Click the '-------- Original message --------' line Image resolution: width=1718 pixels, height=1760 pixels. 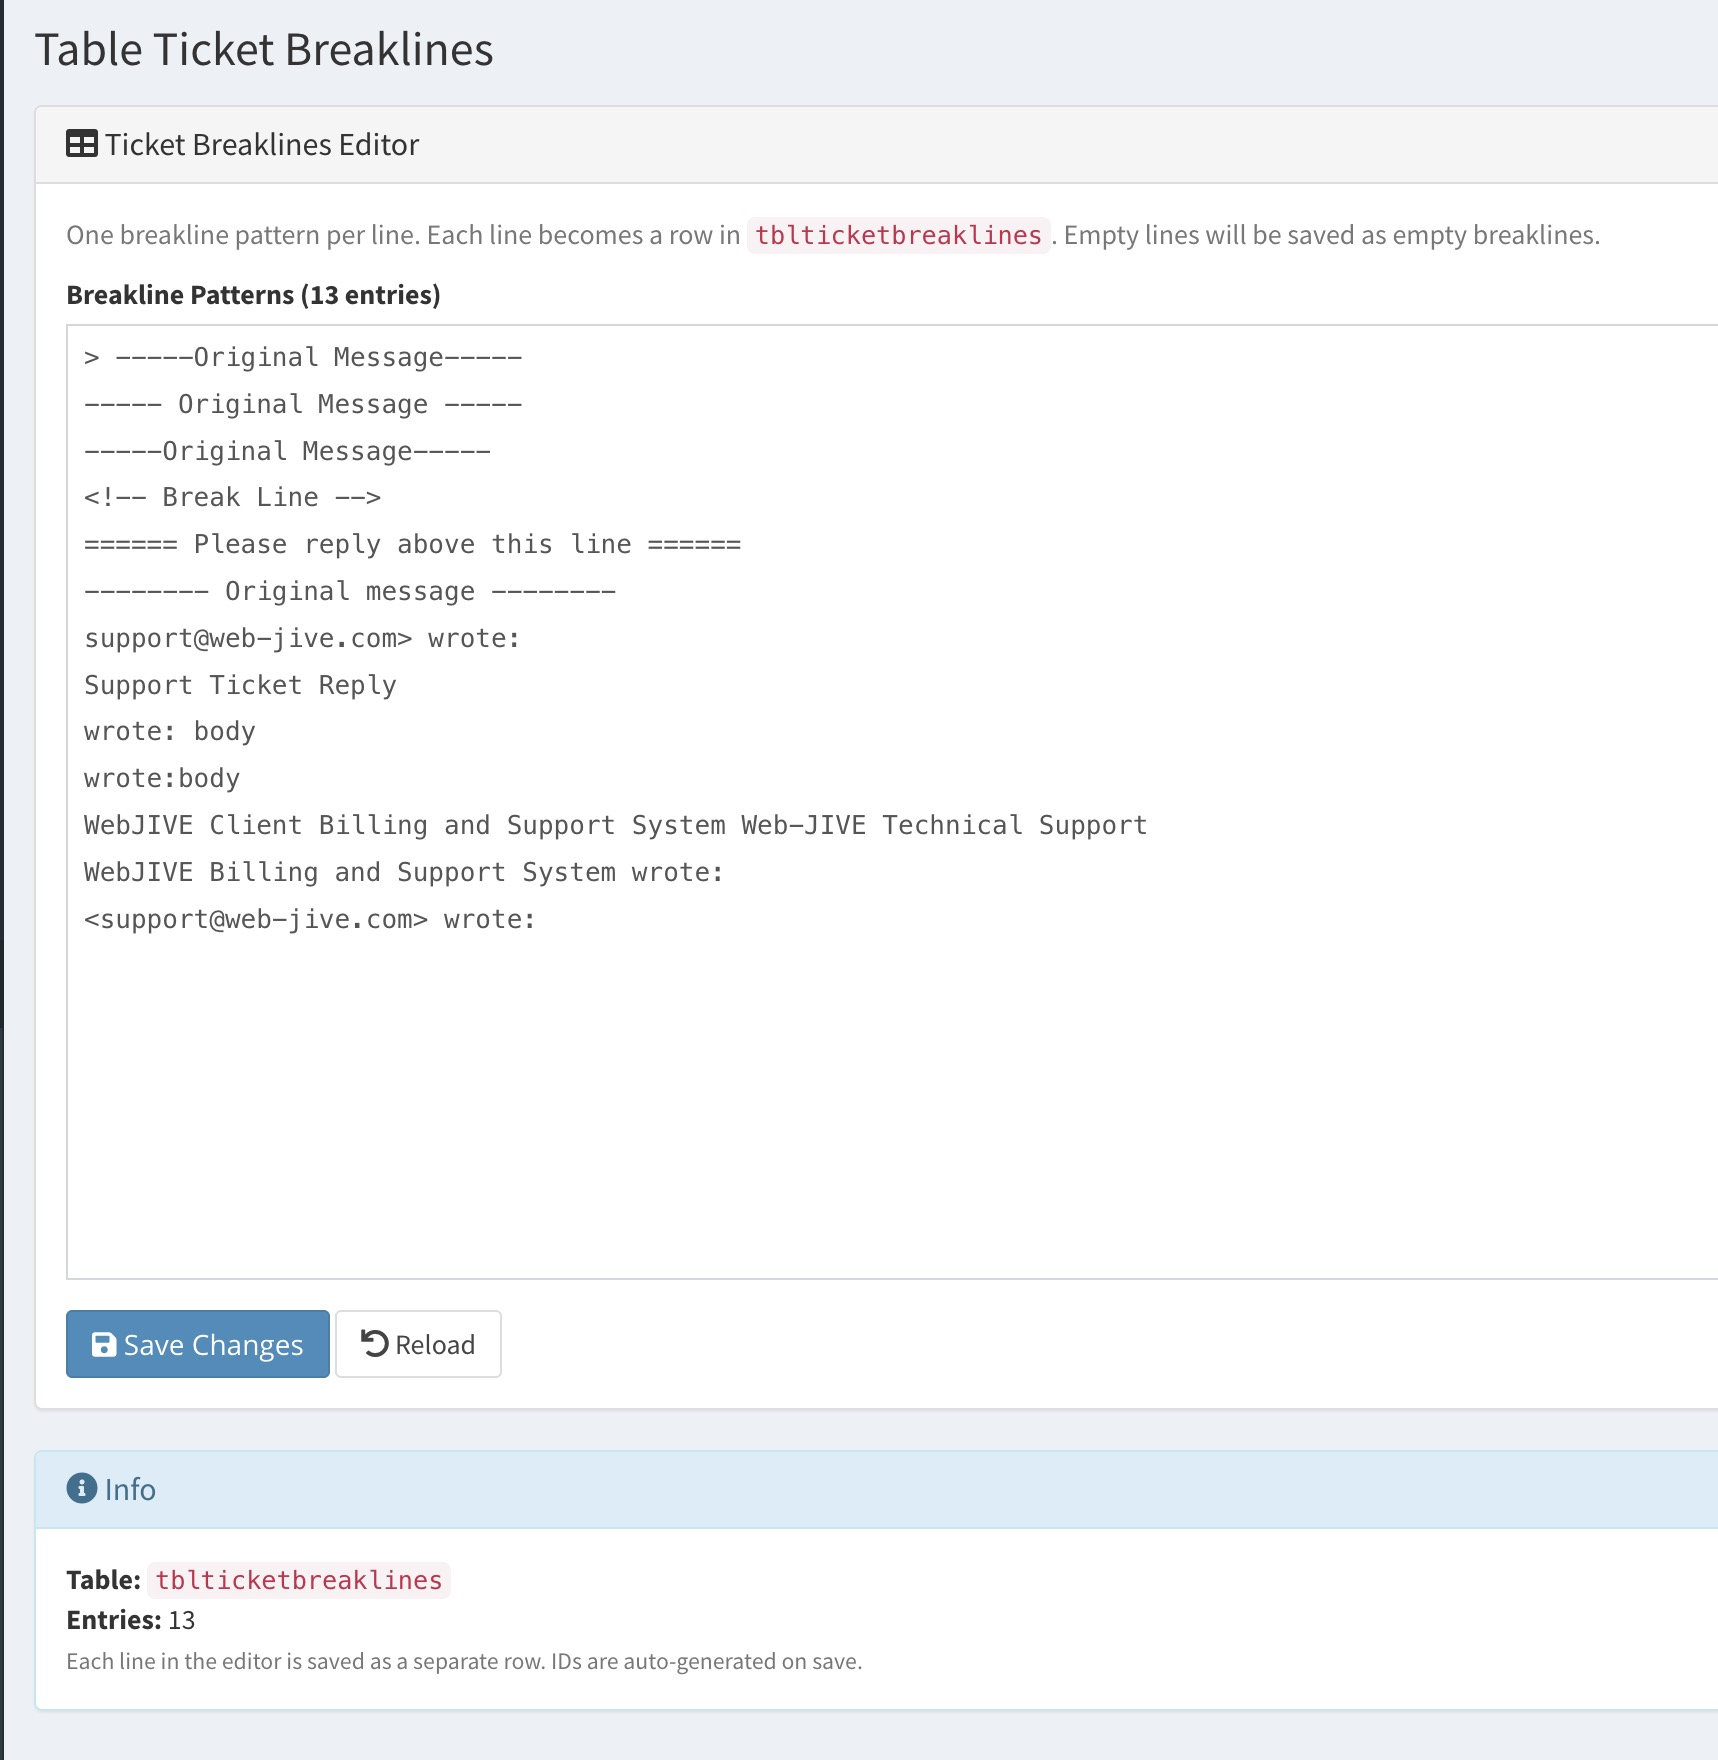(x=350, y=591)
